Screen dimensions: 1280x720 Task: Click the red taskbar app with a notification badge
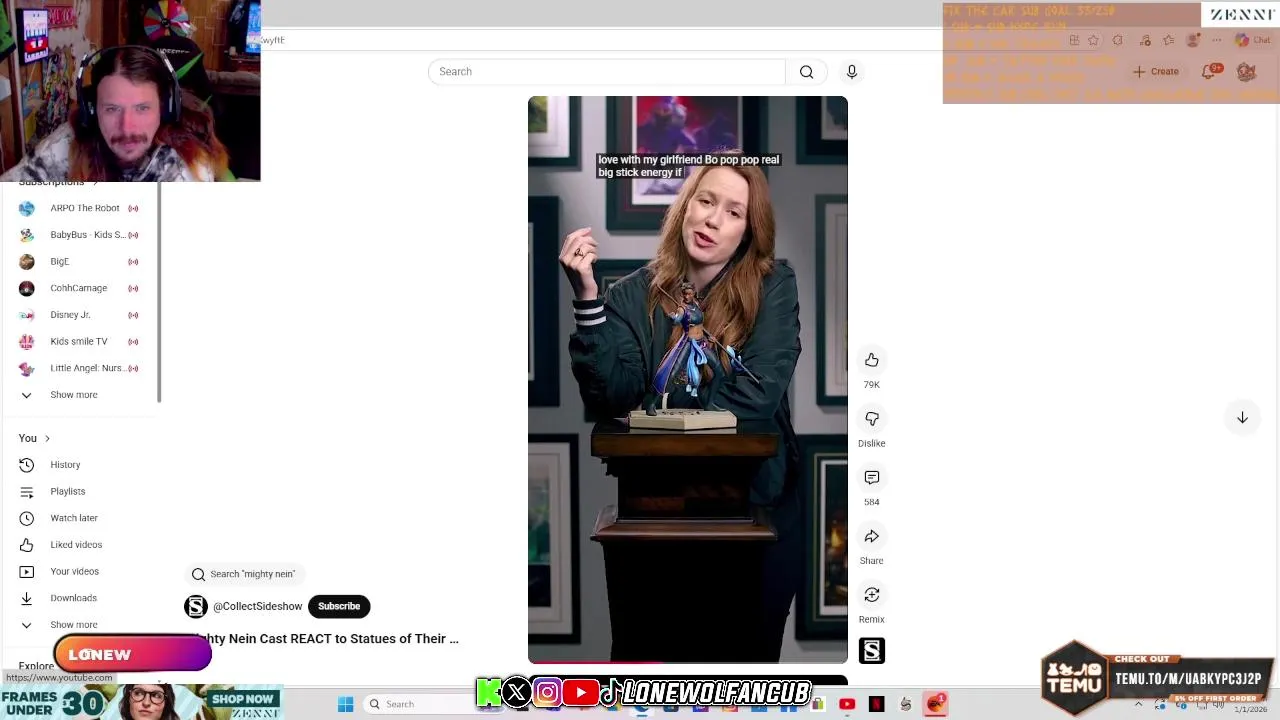coord(936,704)
